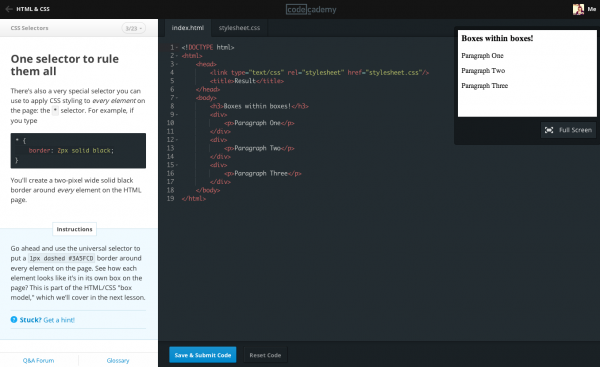Click the Paragraph Two code line

pyautogui.click(x=259, y=148)
